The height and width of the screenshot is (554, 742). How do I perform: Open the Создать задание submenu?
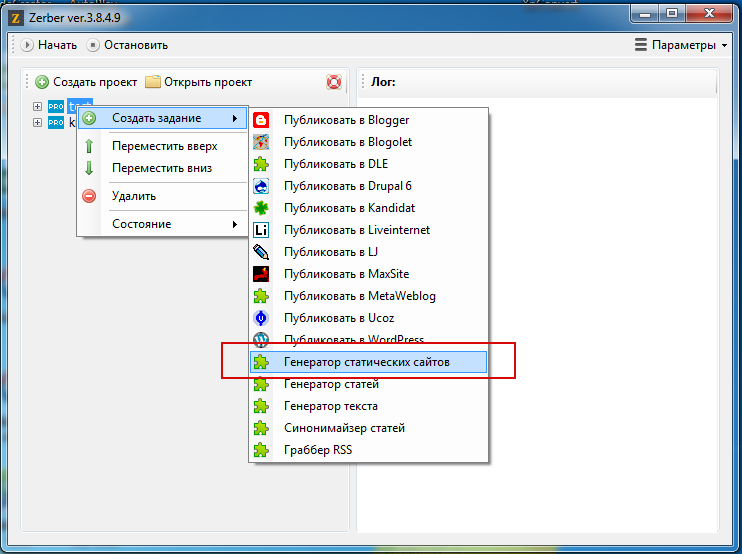tap(163, 118)
